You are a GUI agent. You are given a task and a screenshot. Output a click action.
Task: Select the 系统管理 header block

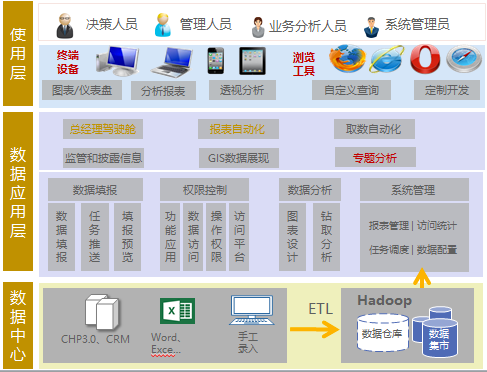pos(414,190)
